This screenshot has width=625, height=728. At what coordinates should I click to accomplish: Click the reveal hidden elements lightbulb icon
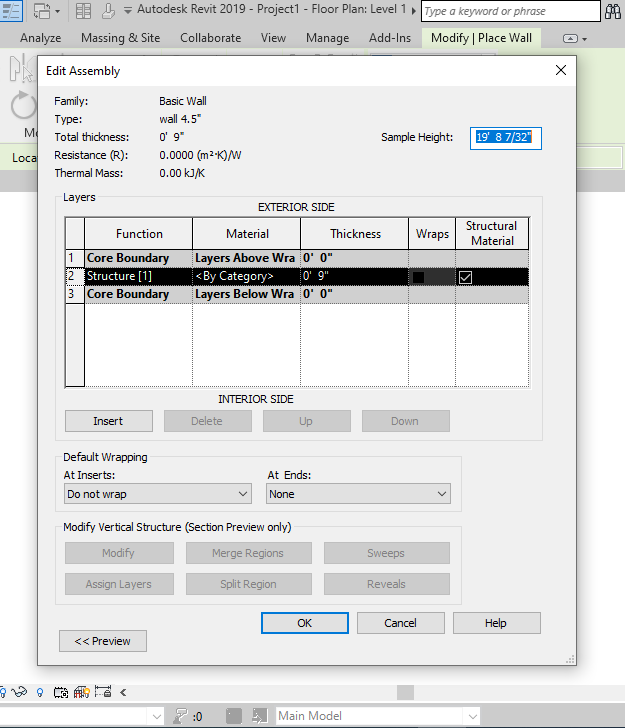pyautogui.click(x=40, y=693)
